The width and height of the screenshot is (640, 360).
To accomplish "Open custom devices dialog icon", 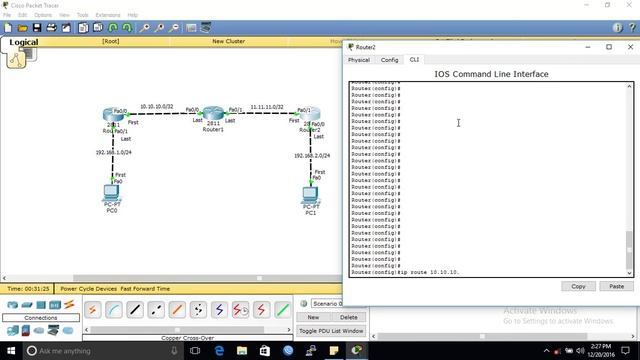I will (x=206, y=28).
